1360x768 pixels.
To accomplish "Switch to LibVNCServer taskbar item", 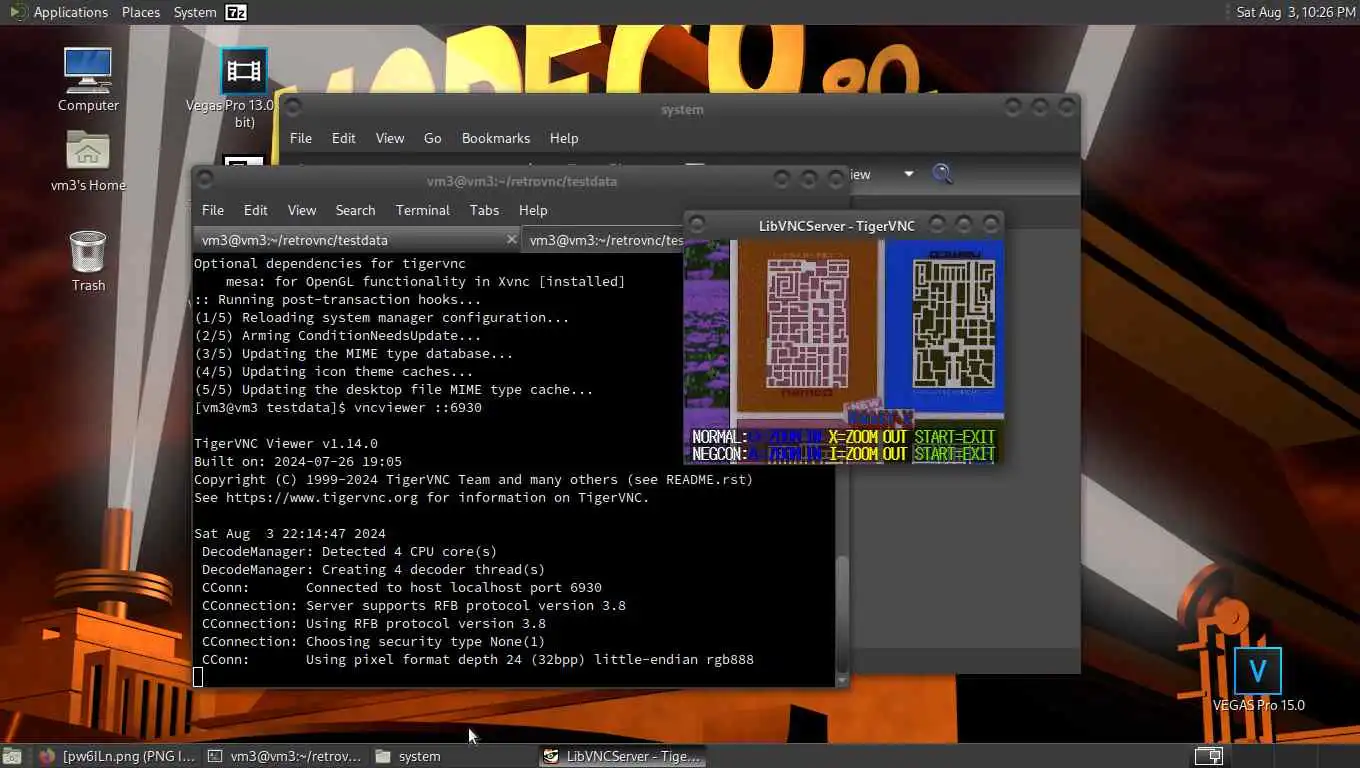I will (x=622, y=756).
